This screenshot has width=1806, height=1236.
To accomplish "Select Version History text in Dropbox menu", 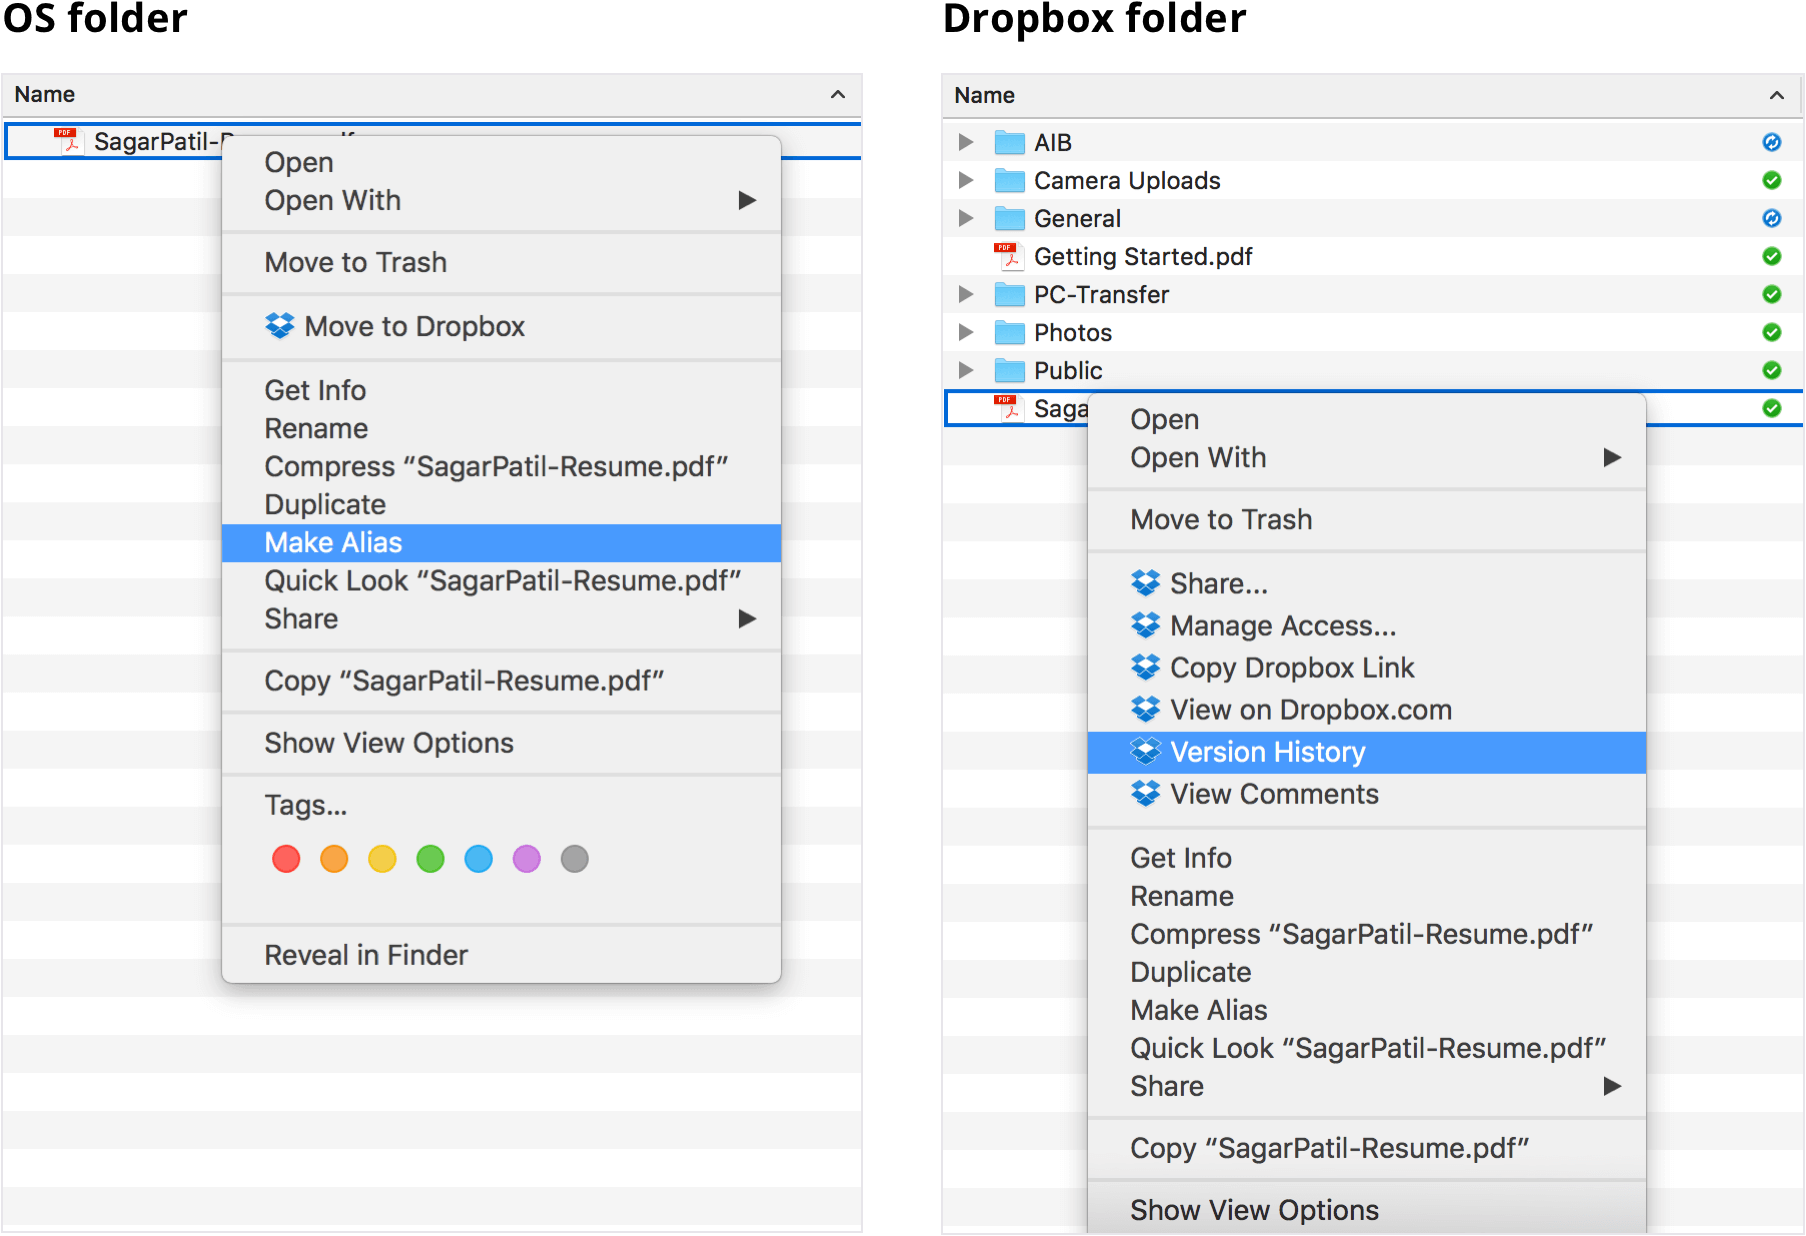I will pos(1268,752).
